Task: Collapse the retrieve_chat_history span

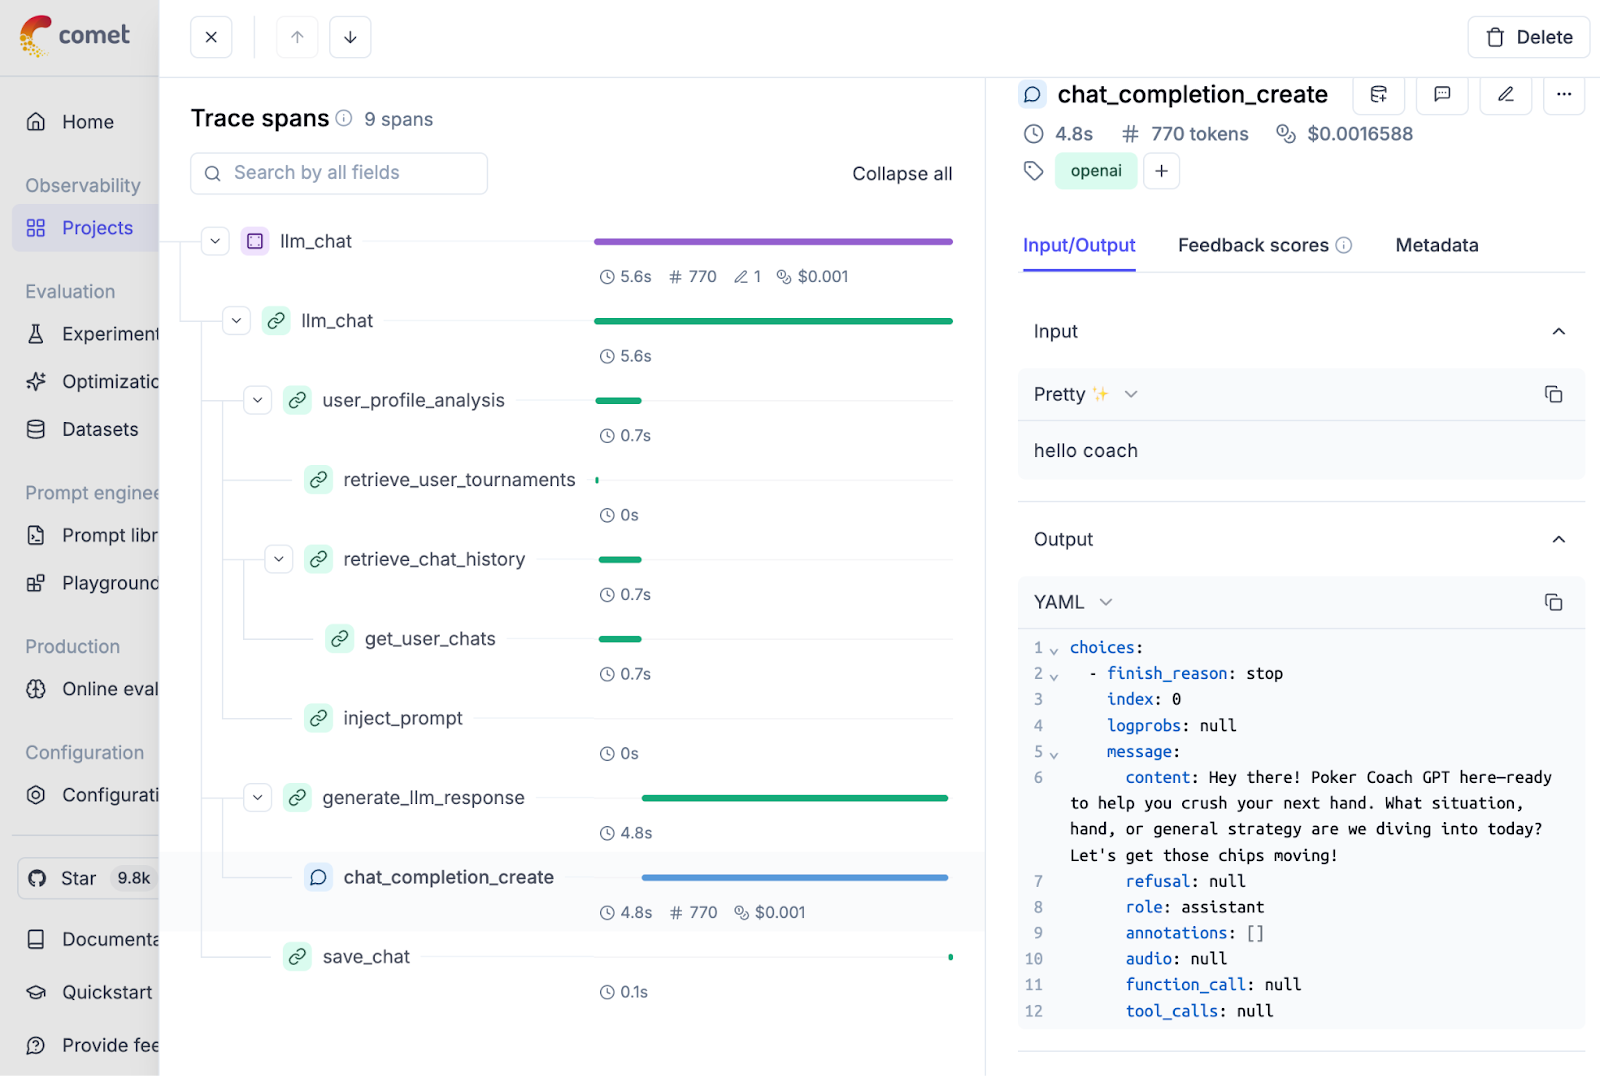Action: click(x=278, y=559)
